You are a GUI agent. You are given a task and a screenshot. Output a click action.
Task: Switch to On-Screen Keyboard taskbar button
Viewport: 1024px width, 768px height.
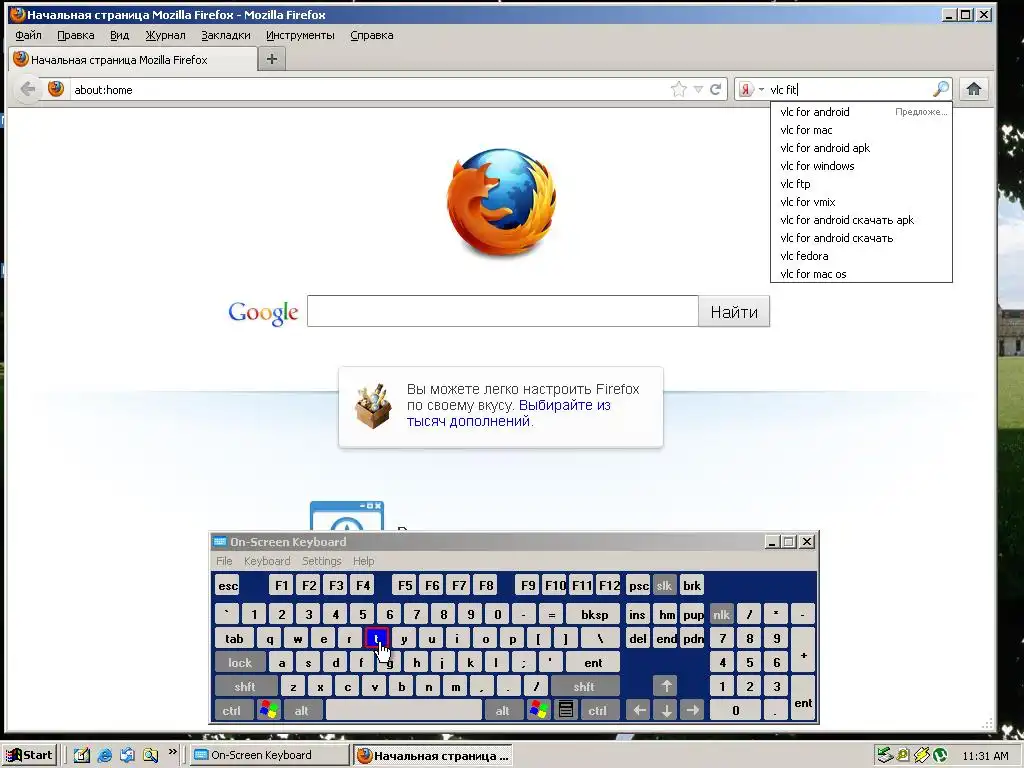tap(269, 755)
